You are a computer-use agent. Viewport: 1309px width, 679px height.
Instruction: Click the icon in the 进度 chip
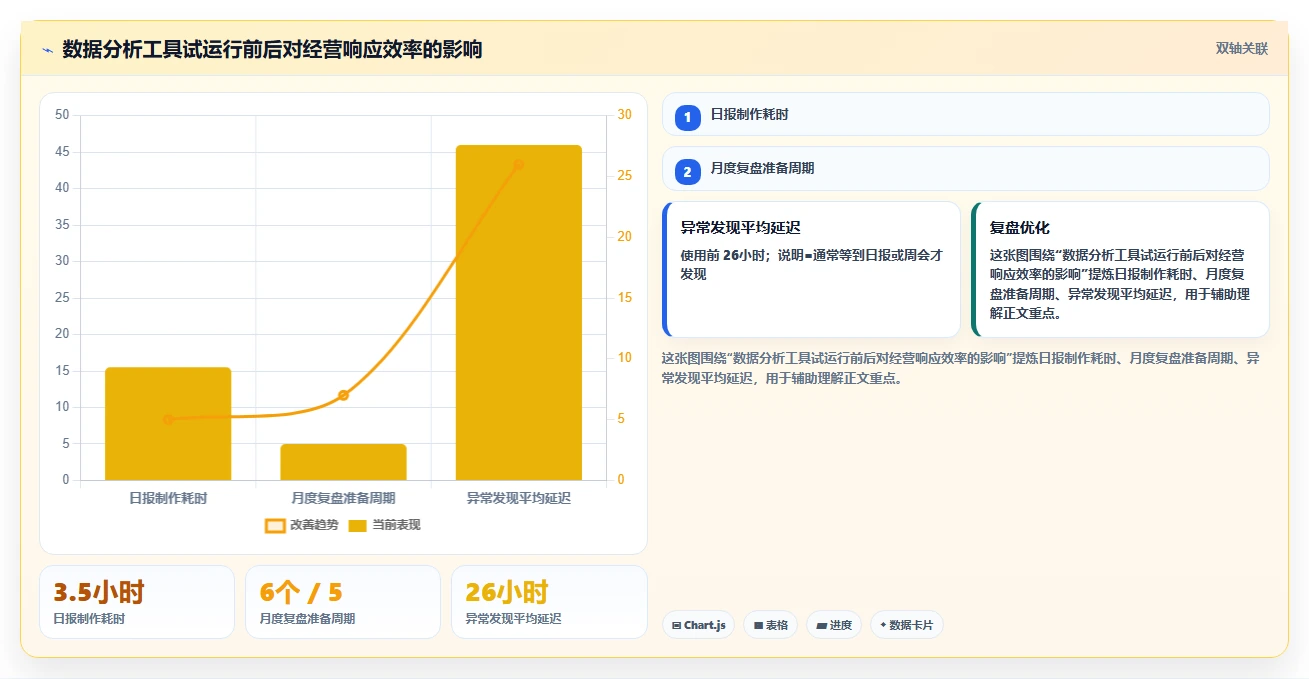click(x=821, y=625)
